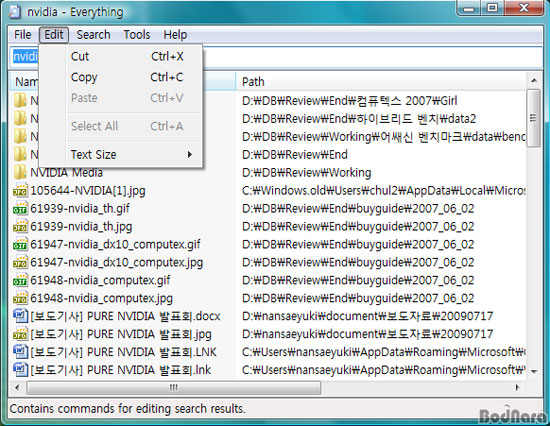Open the File menu
The image size is (550, 426).
coord(22,35)
